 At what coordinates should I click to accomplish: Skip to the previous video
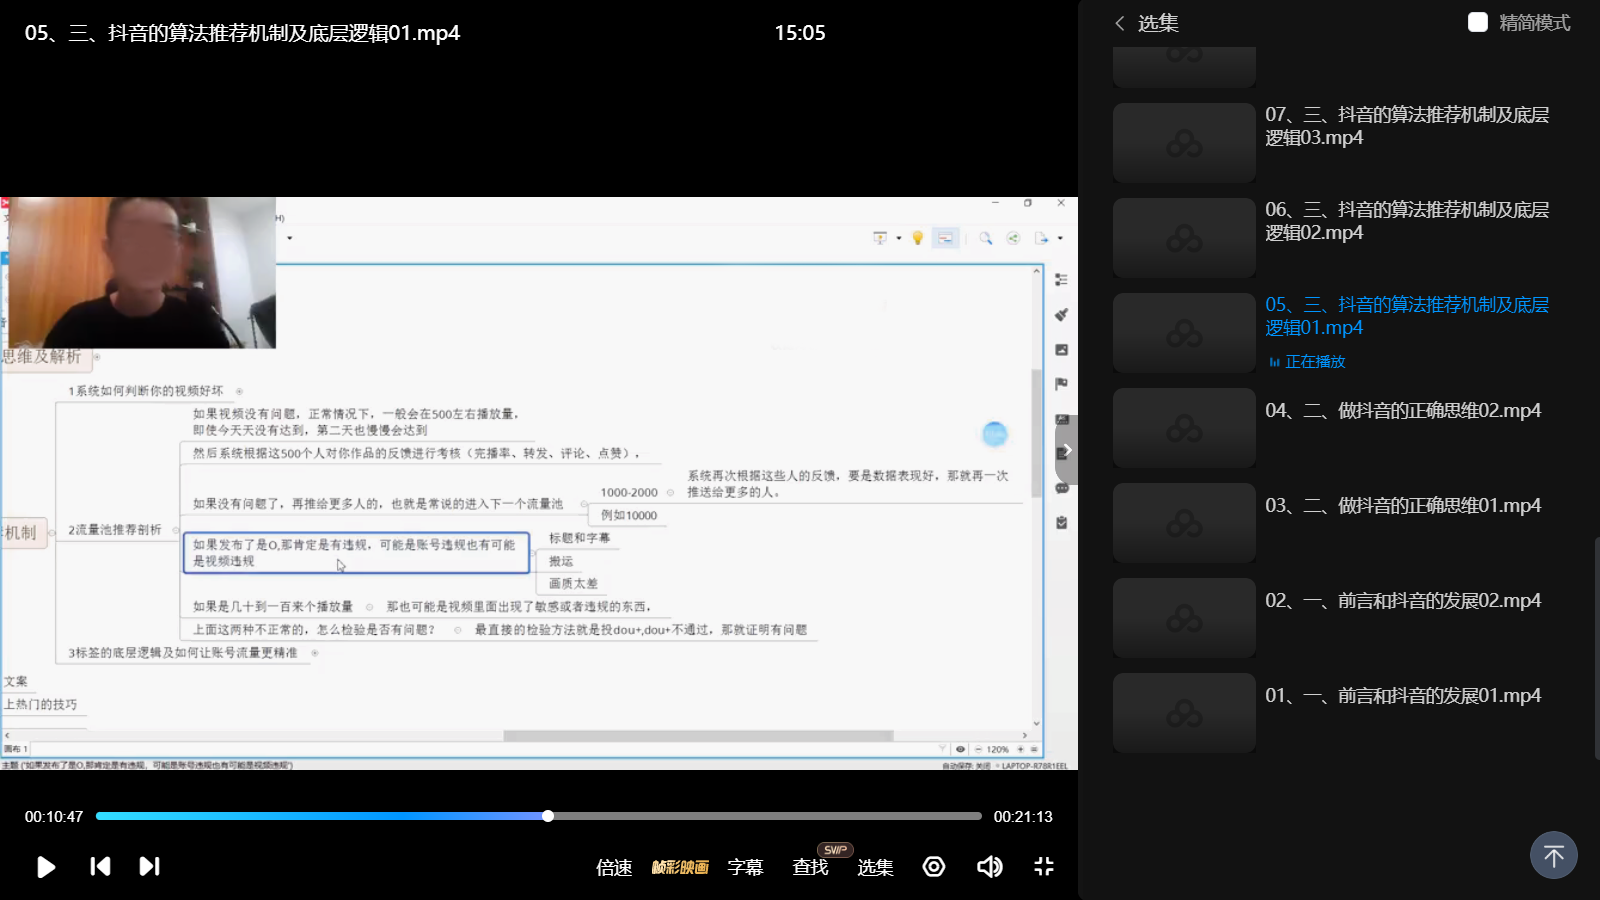pyautogui.click(x=100, y=866)
